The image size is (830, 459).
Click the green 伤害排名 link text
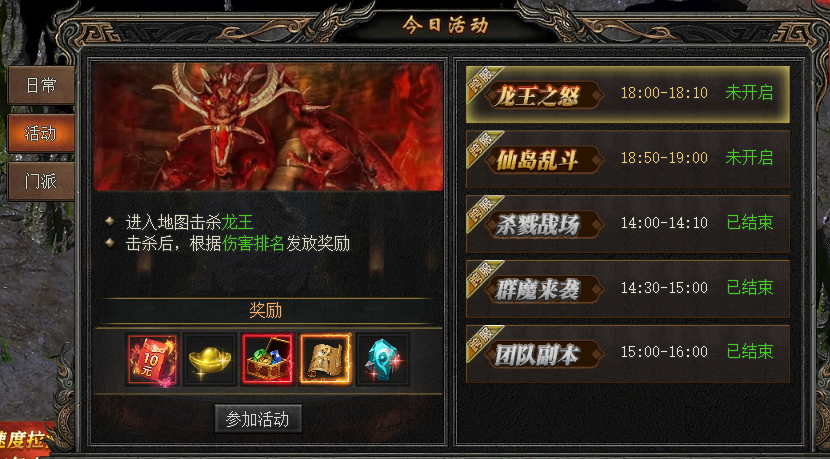pos(253,244)
